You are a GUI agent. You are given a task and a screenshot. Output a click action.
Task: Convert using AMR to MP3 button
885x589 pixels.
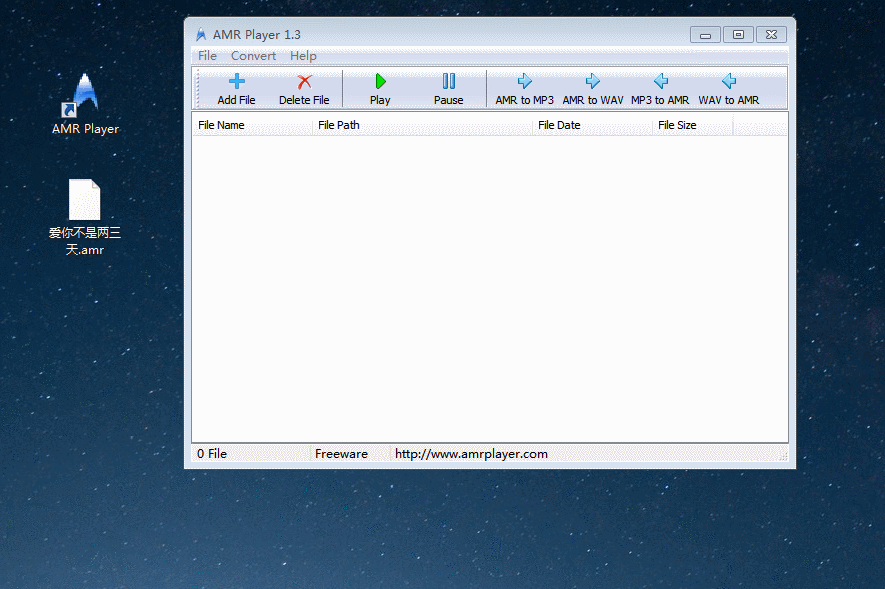click(524, 89)
